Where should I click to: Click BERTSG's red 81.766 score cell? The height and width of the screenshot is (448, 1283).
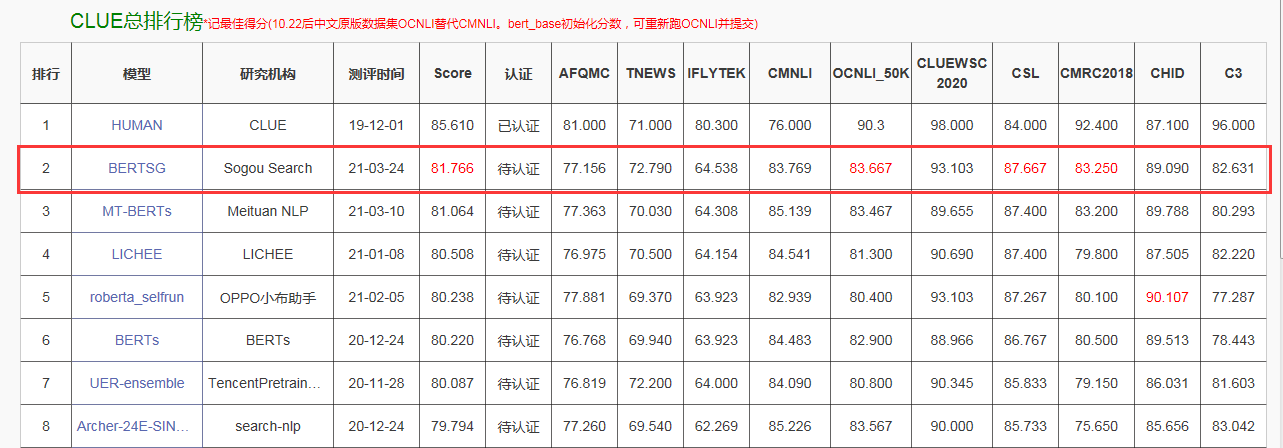point(452,168)
